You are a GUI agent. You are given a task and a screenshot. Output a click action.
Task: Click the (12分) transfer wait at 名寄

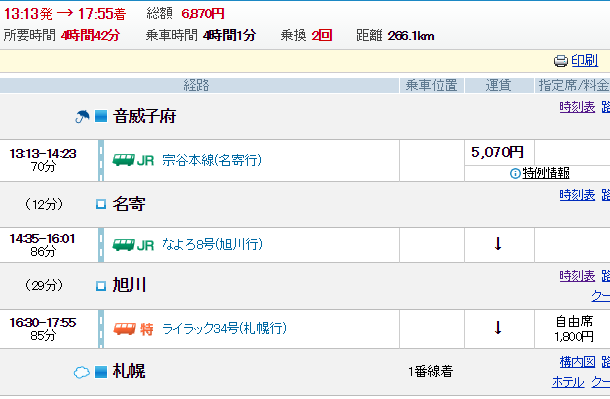(x=44, y=204)
